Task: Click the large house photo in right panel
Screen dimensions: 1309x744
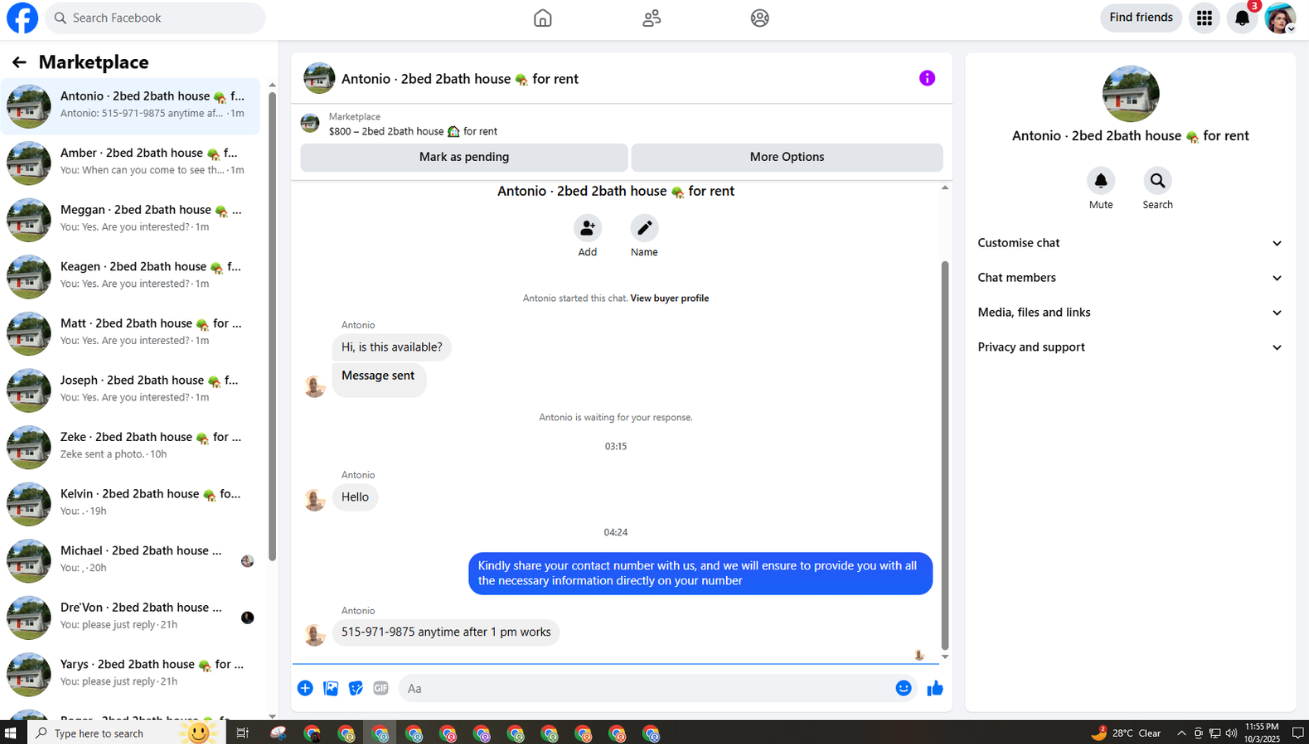Action: pos(1131,94)
